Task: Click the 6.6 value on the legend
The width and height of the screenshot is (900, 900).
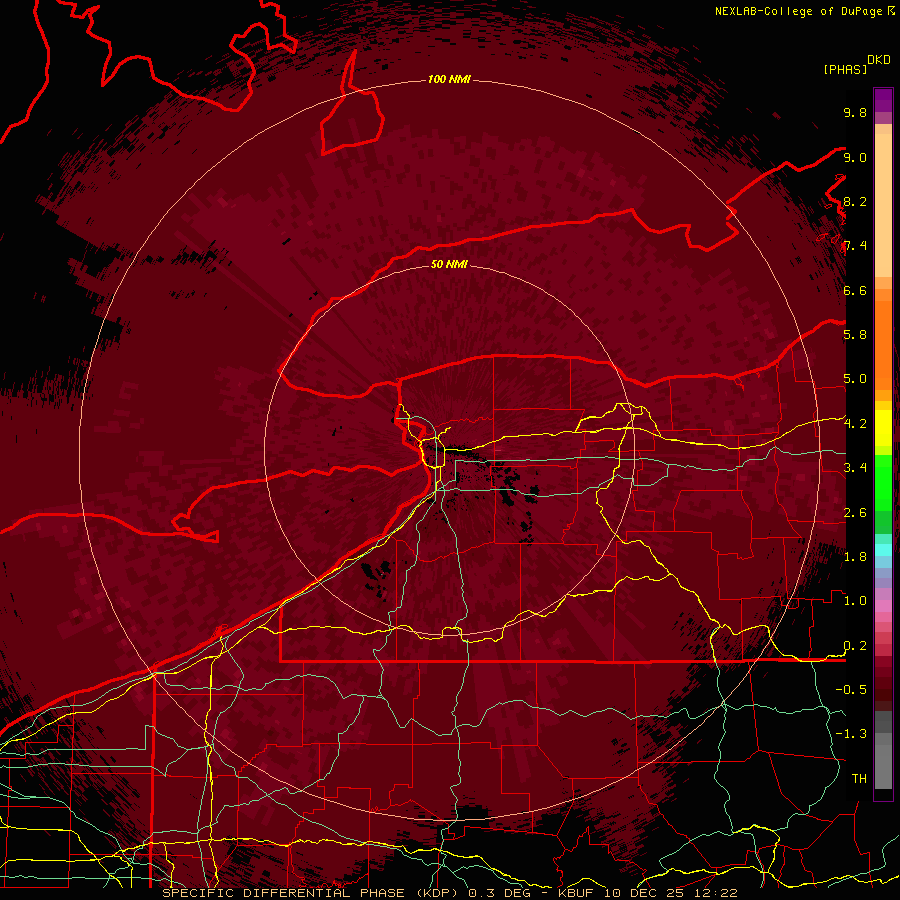Action: coord(855,290)
